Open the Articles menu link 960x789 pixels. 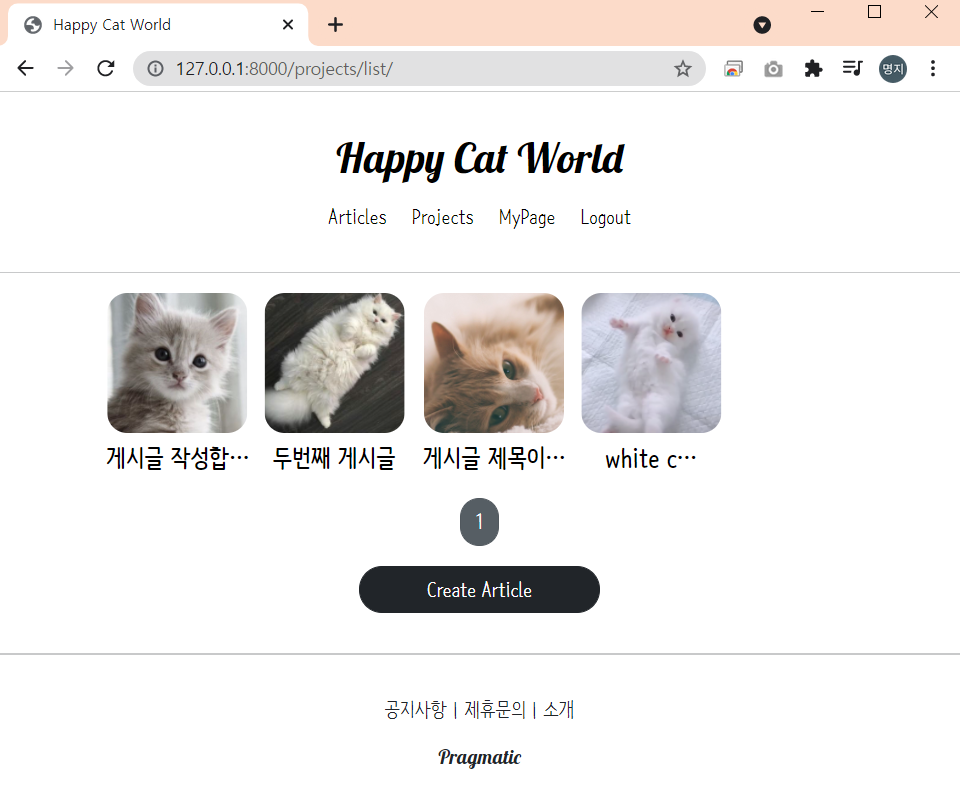click(x=357, y=217)
